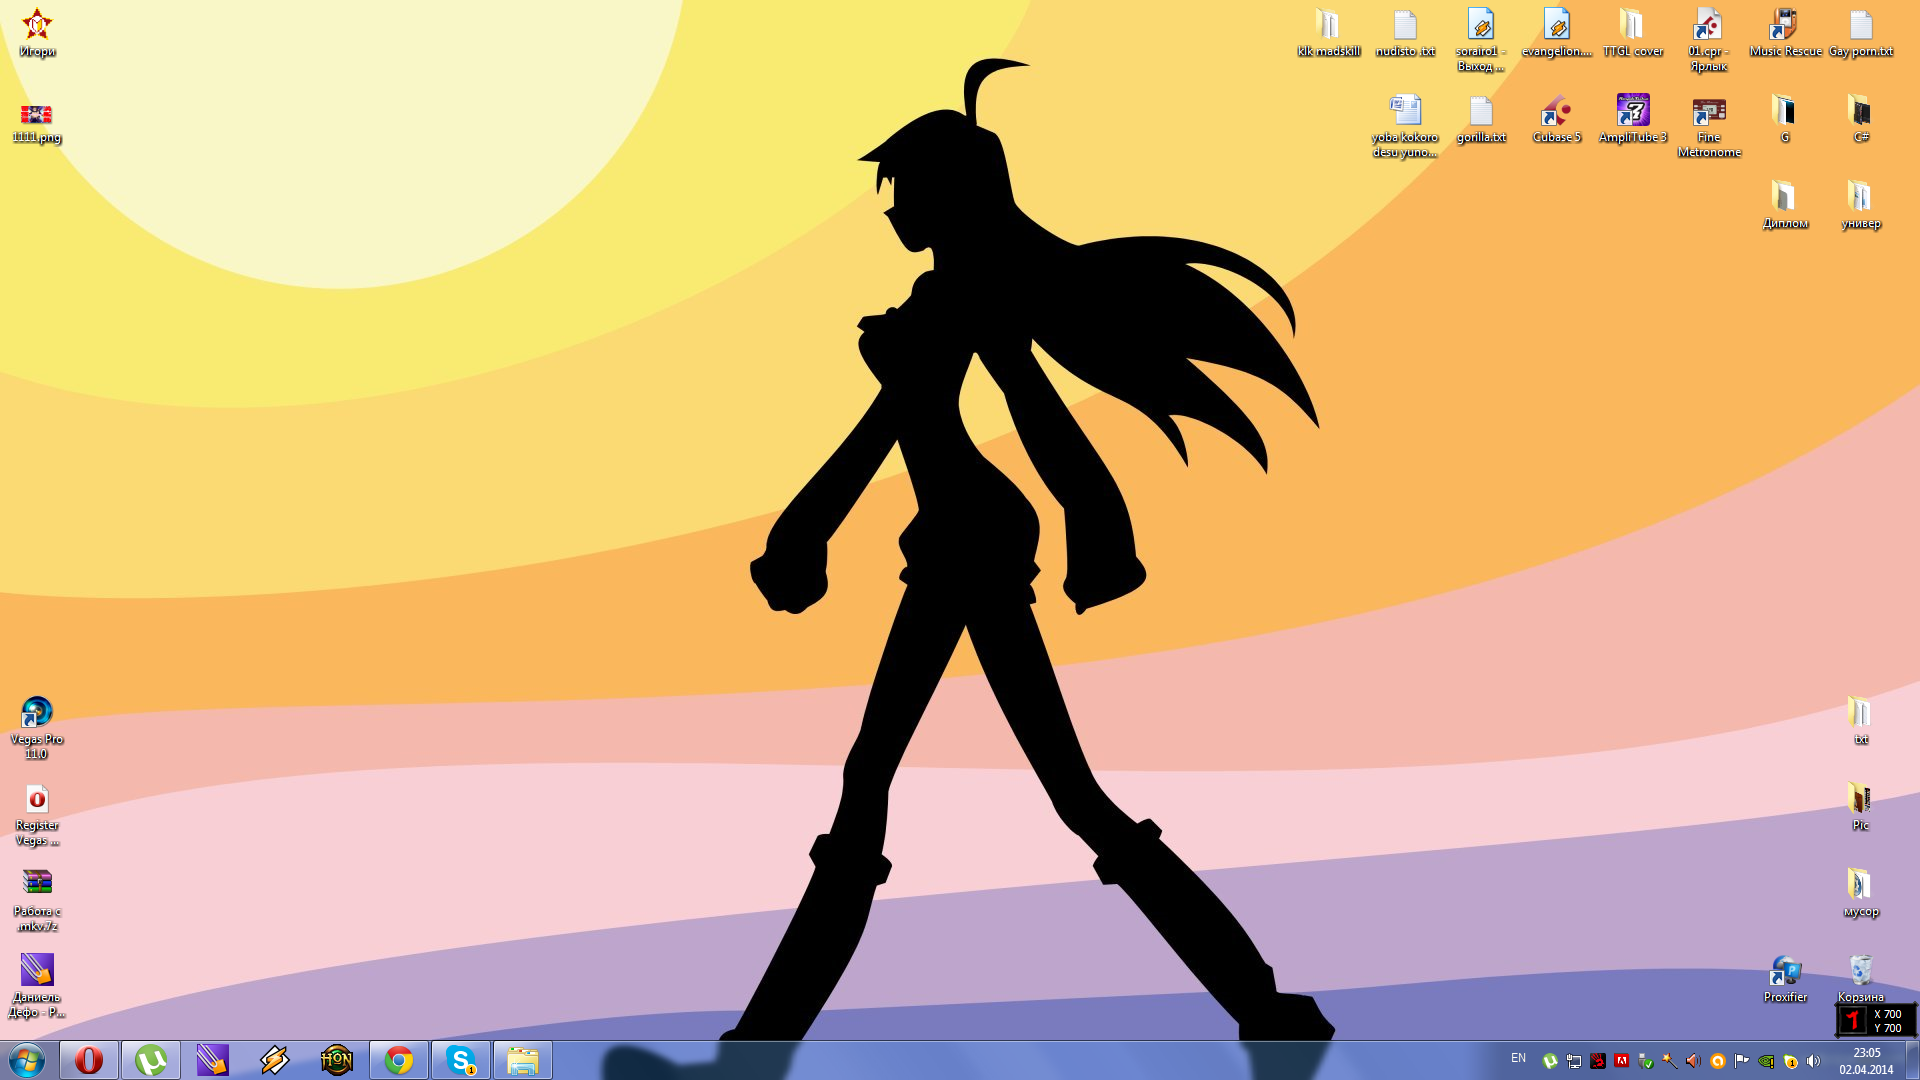The image size is (1920, 1080).
Task: Open the универ folder
Action: tap(1861, 205)
